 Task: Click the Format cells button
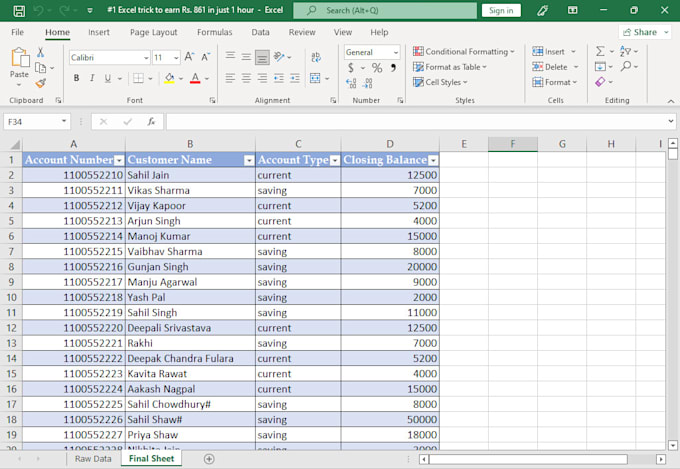tap(555, 82)
